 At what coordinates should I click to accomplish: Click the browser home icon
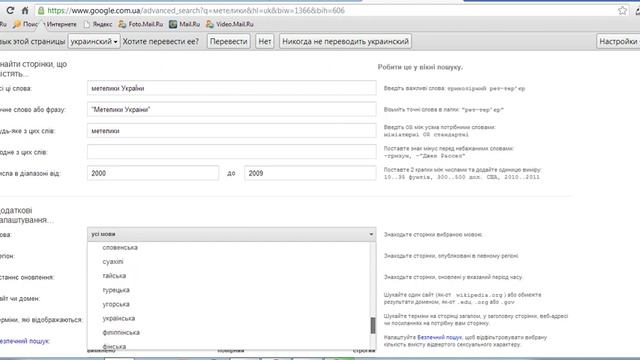coord(25,10)
